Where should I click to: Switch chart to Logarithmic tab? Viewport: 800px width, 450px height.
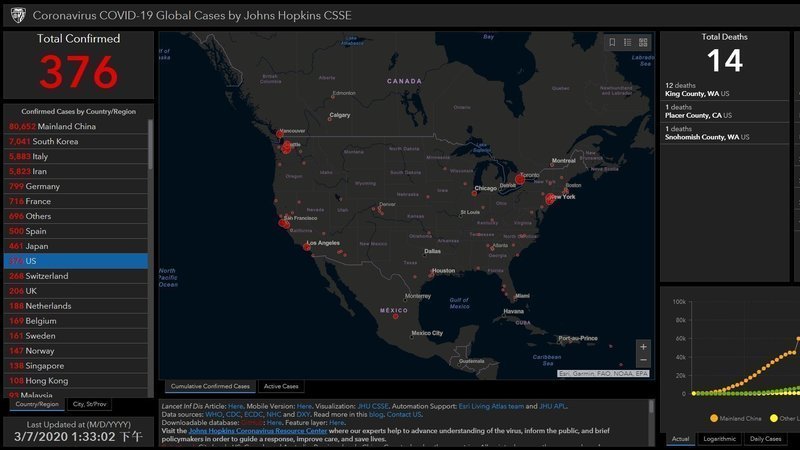pos(719,439)
